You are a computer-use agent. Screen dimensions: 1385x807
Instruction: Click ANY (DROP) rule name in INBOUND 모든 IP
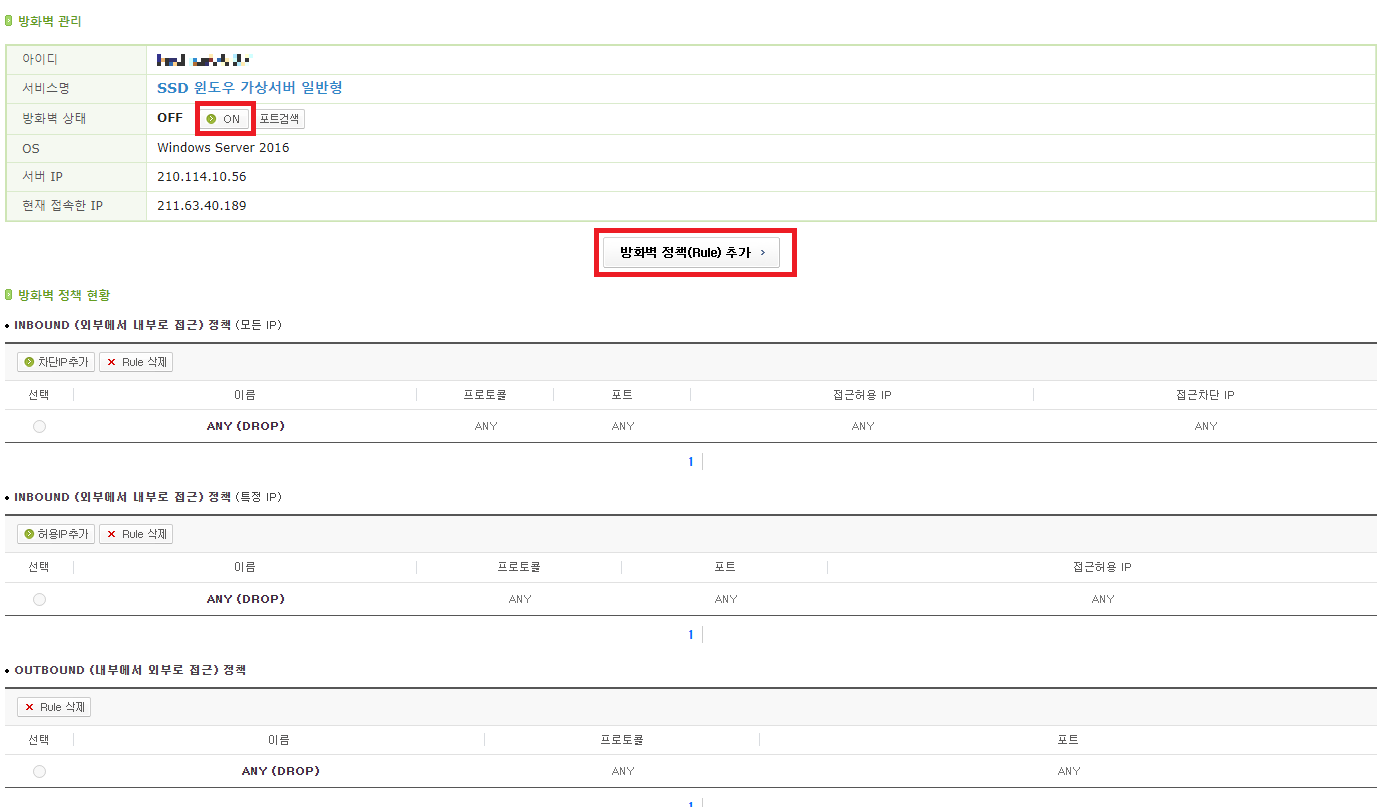pos(245,426)
